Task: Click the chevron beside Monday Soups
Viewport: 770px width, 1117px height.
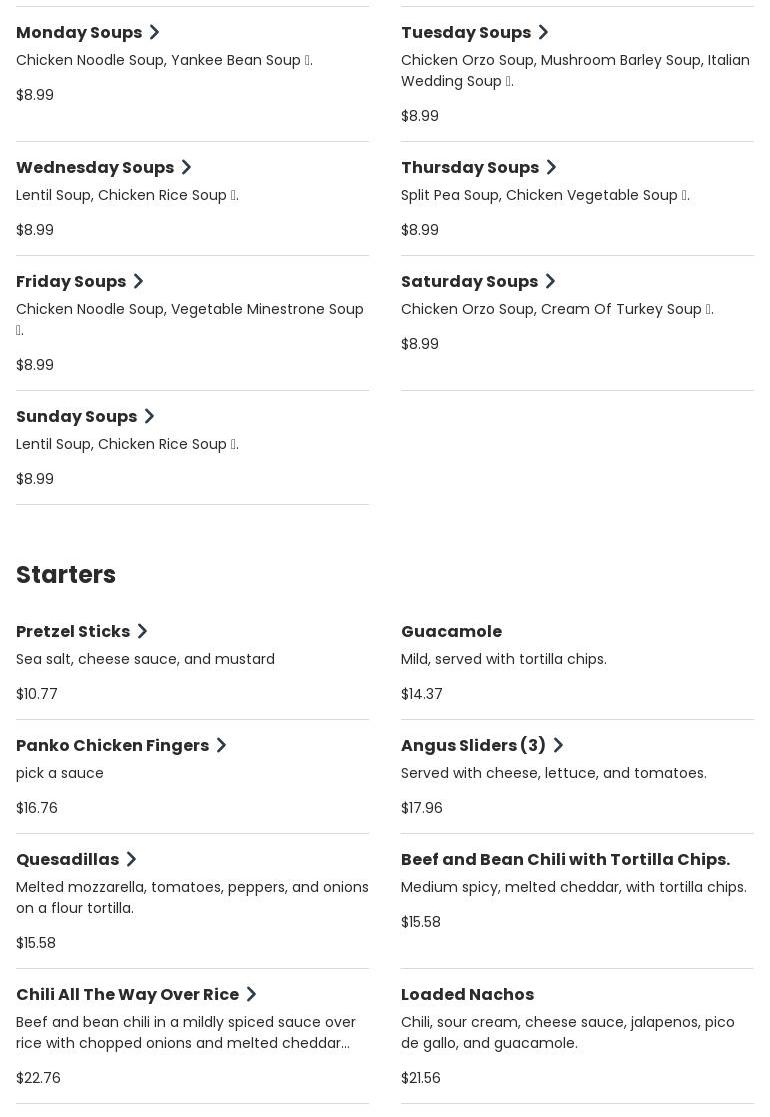Action: pyautogui.click(x=154, y=33)
